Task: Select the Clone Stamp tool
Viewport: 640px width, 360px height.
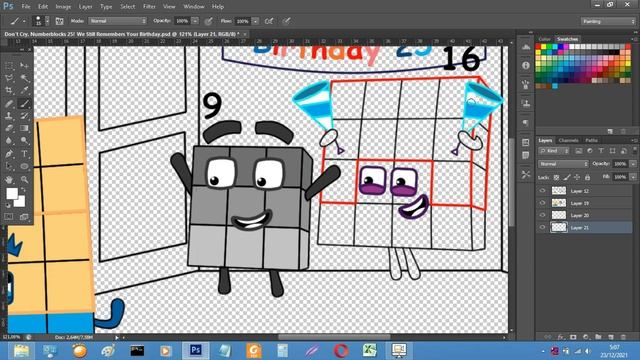Action: coord(9,116)
